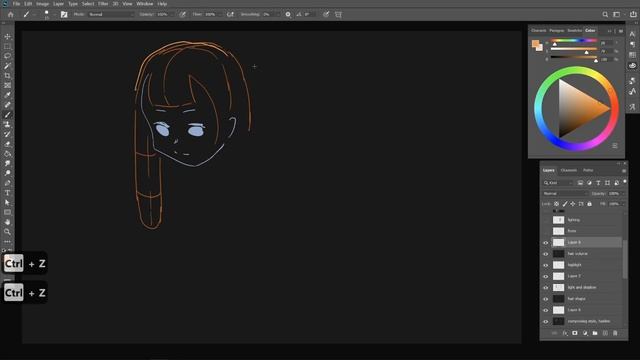Click the Layers panel scrollbar
Image resolution: width=640 pixels, height=360 pixels.
click(x=624, y=259)
